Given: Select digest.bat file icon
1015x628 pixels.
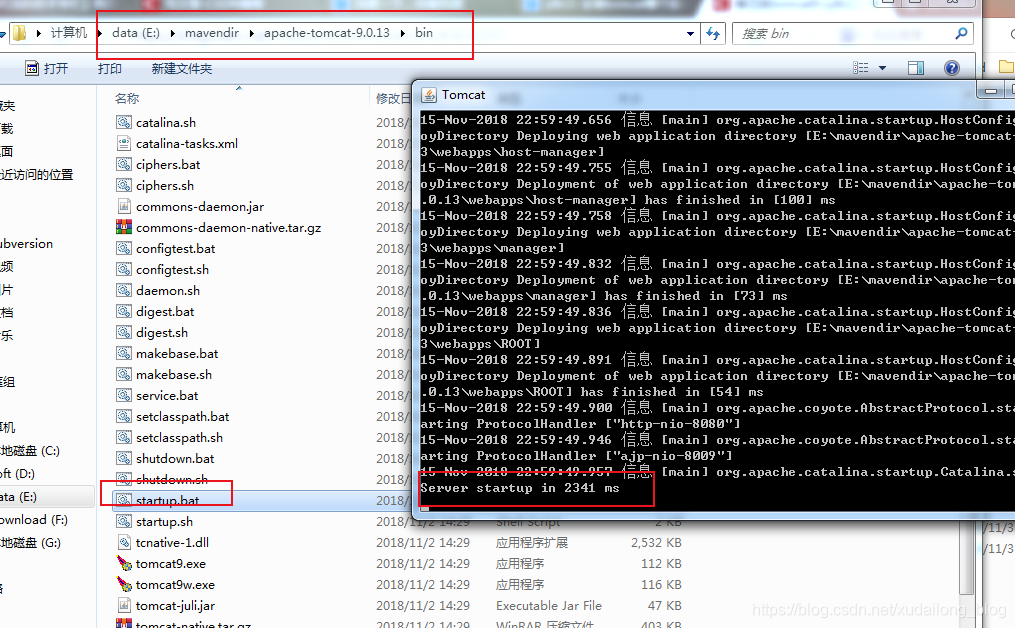Looking at the screenshot, I should click(x=124, y=311).
